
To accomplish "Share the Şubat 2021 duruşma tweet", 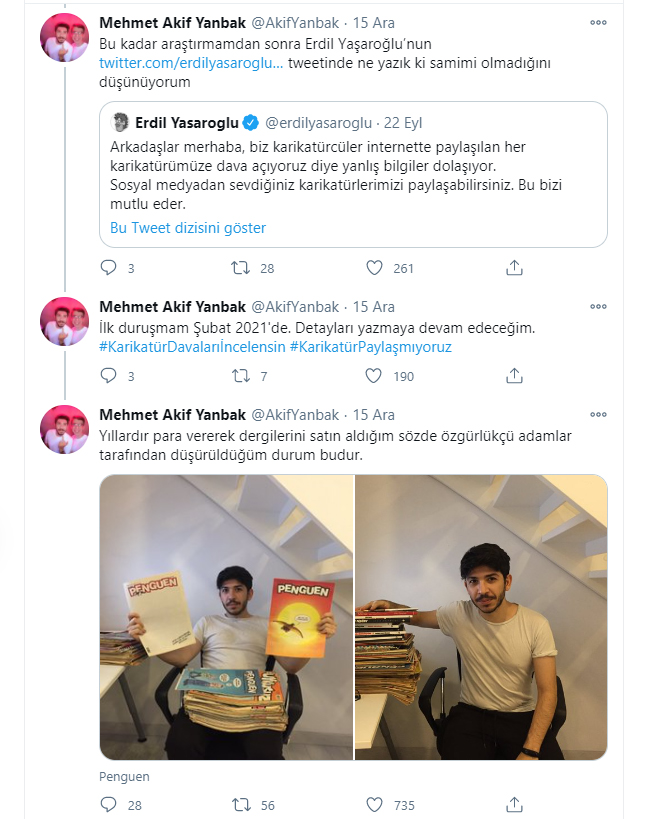I will coord(514,376).
